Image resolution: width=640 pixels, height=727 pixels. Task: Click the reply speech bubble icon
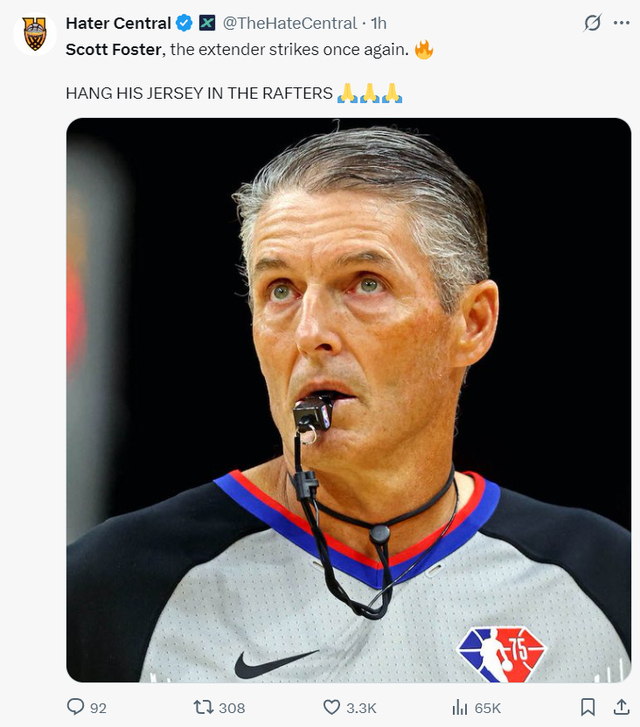coord(76,707)
